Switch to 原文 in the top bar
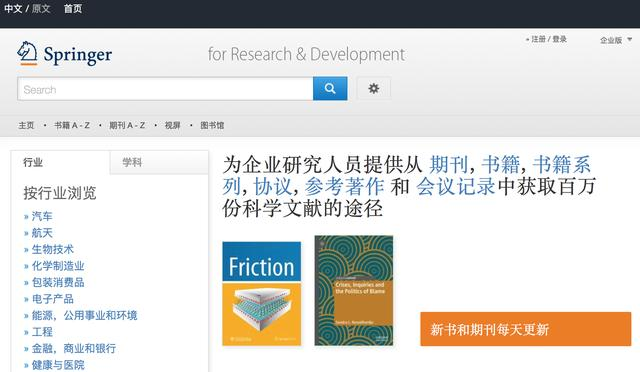 coord(41,9)
